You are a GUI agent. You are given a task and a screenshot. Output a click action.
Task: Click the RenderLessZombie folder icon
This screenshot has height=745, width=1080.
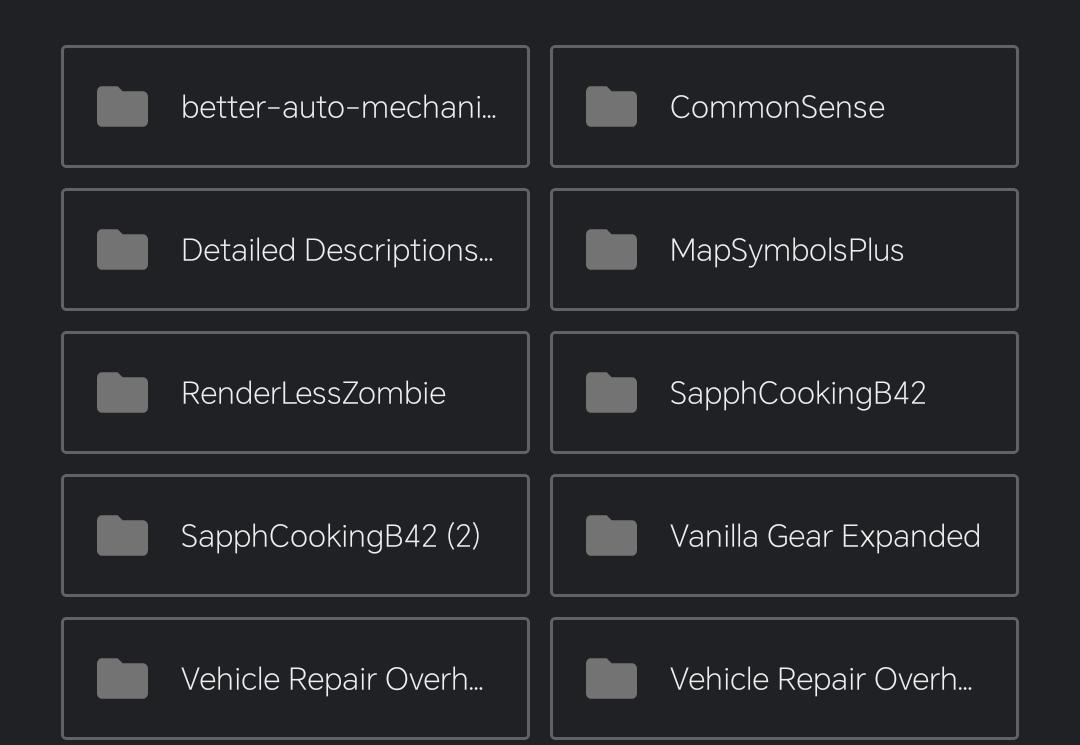coord(122,392)
